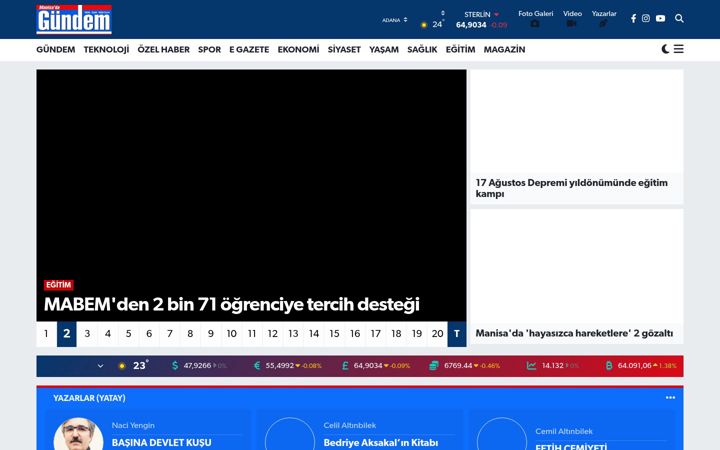Viewport: 720px width, 450px height.
Task: Open the ÖZEL HABER menu item
Action: pos(163,49)
